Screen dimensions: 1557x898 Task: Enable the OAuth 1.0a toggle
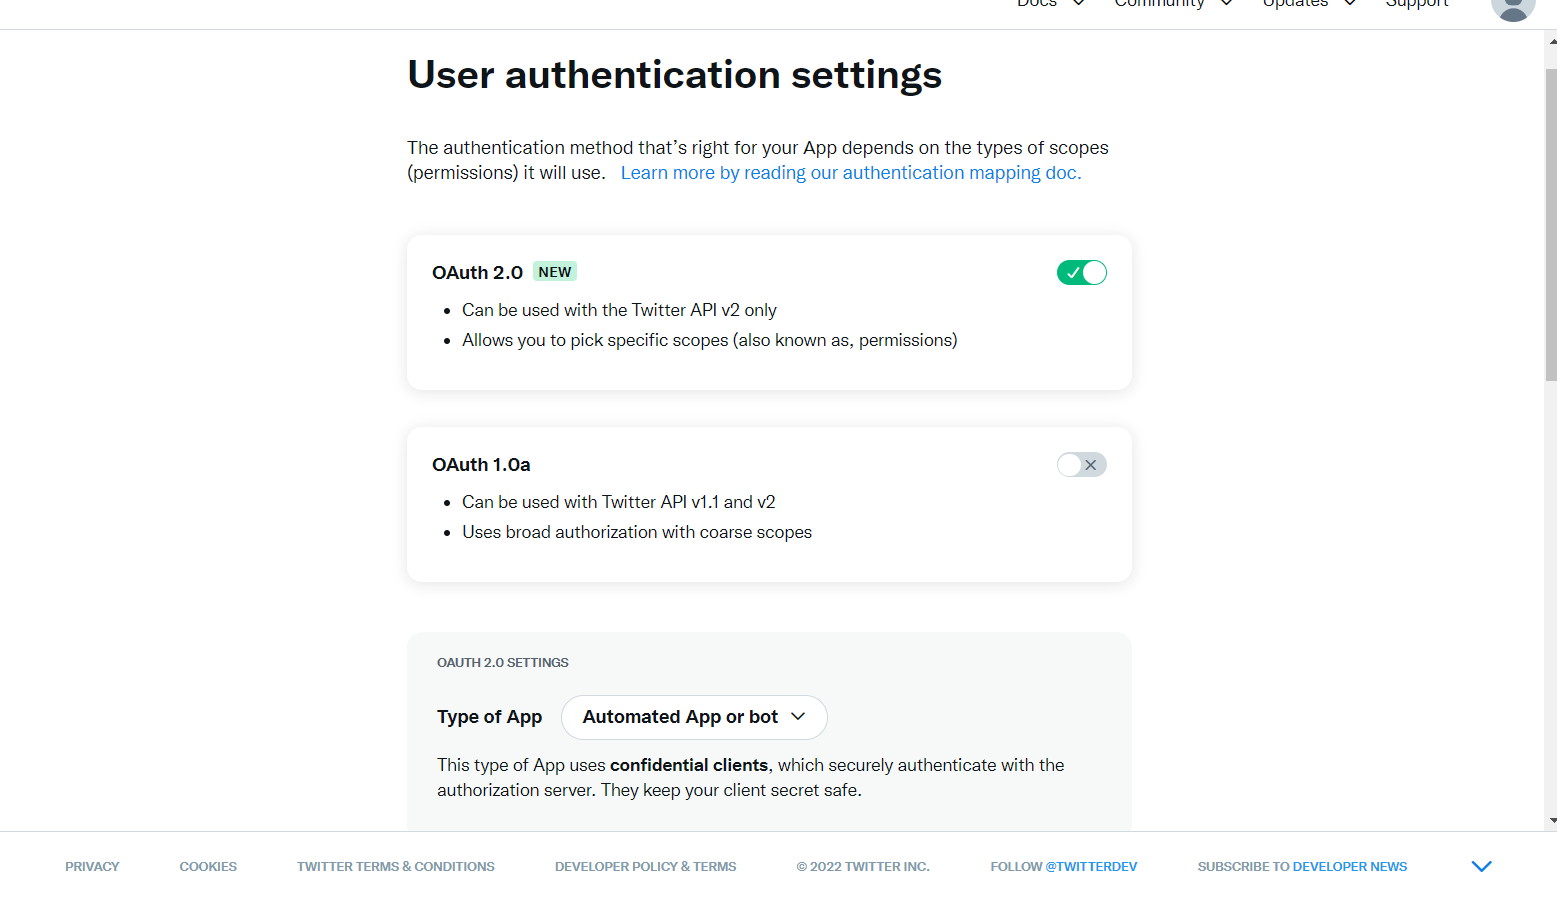pos(1081,465)
